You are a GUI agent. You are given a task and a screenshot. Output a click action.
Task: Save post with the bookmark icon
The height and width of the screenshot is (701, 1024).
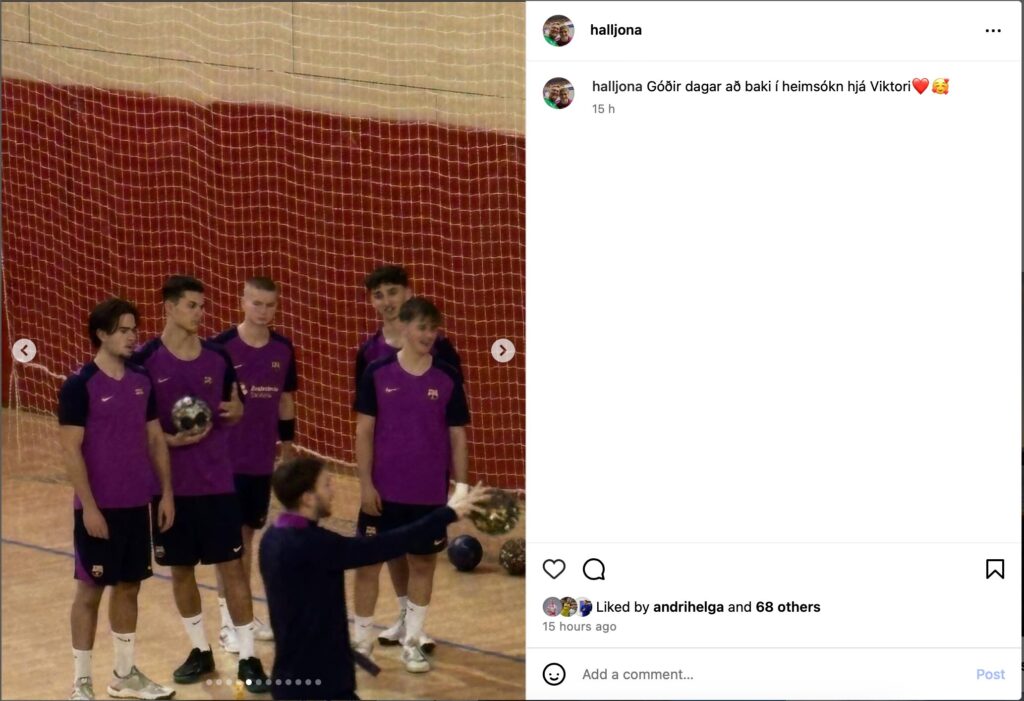(995, 569)
